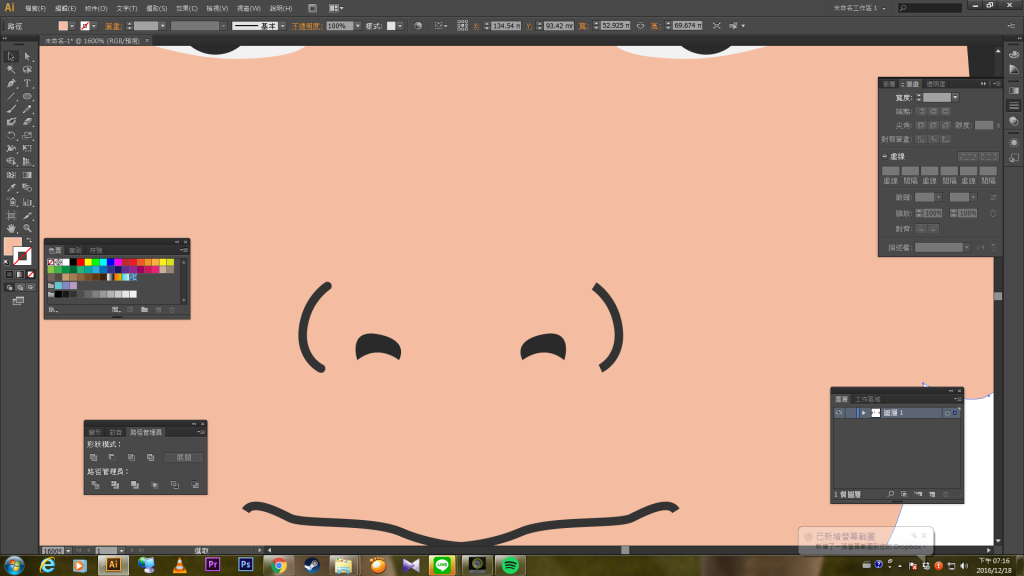
Task: Click the red swatch in swatches panel
Action: (81, 263)
